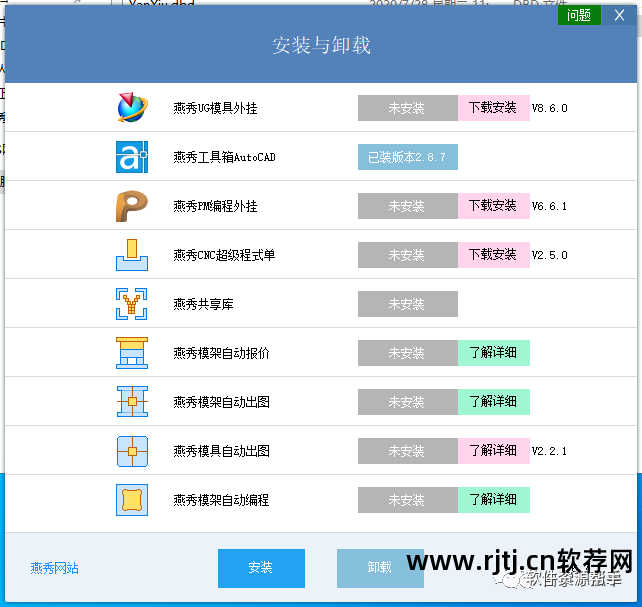Click version text V2.2.1
Viewport: 642px width, 607px height.
coord(549,451)
